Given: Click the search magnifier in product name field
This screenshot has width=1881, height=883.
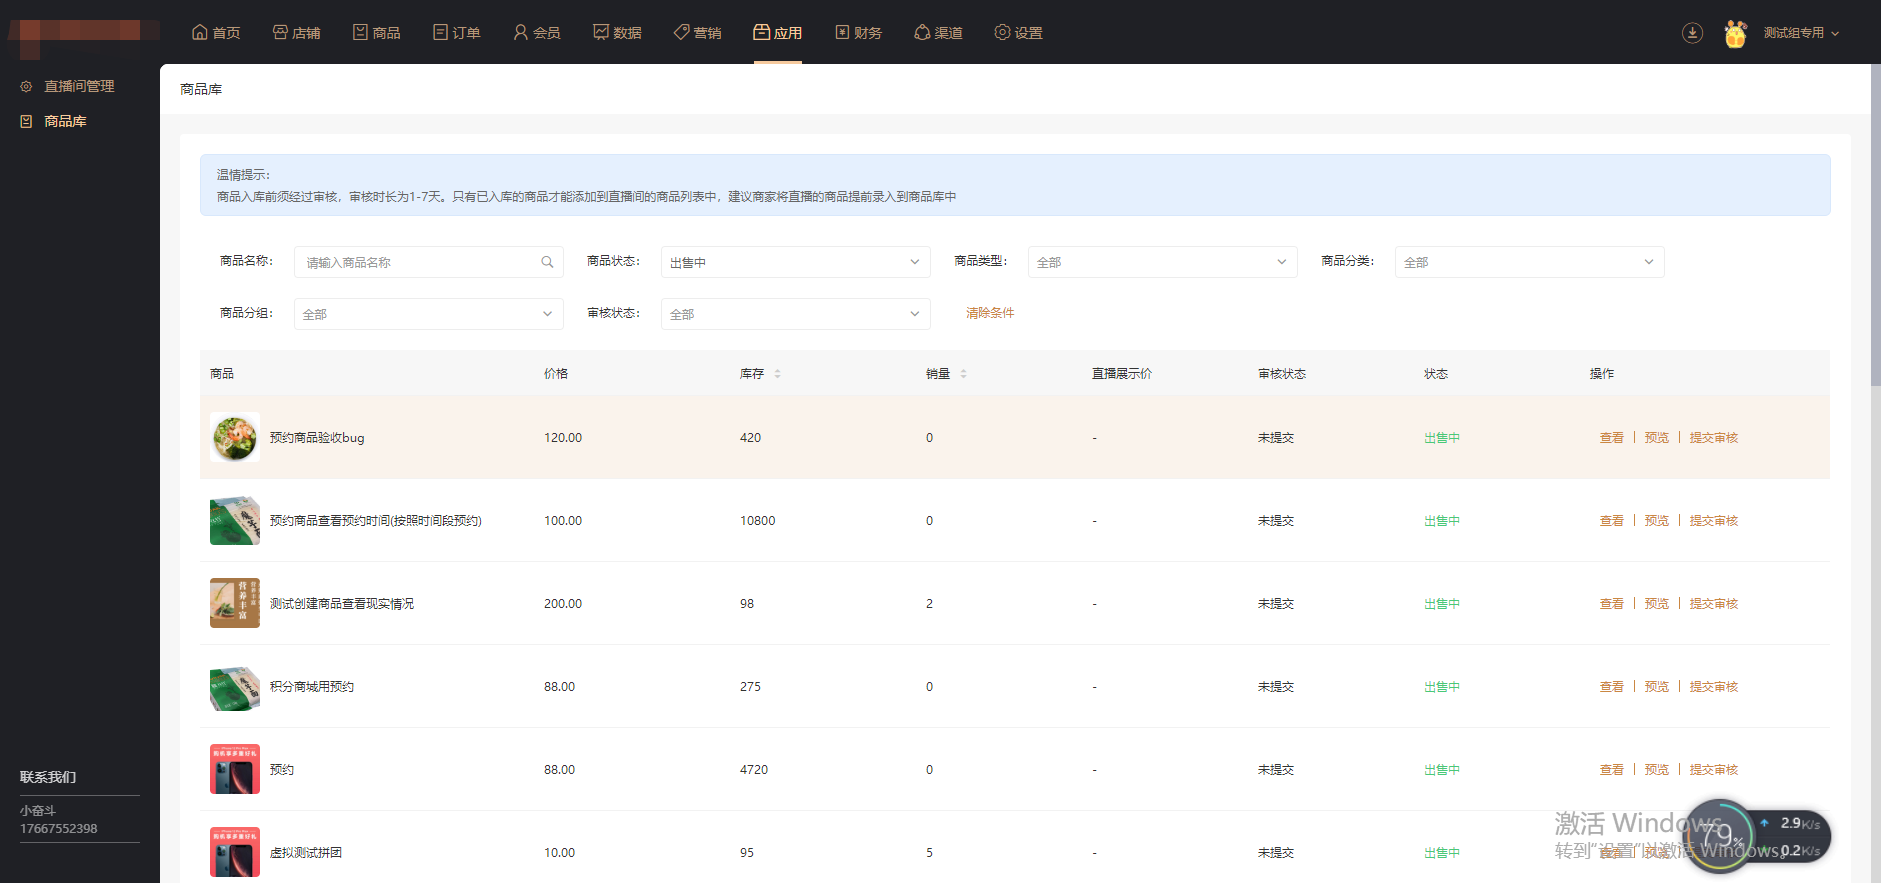Looking at the screenshot, I should pyautogui.click(x=547, y=262).
